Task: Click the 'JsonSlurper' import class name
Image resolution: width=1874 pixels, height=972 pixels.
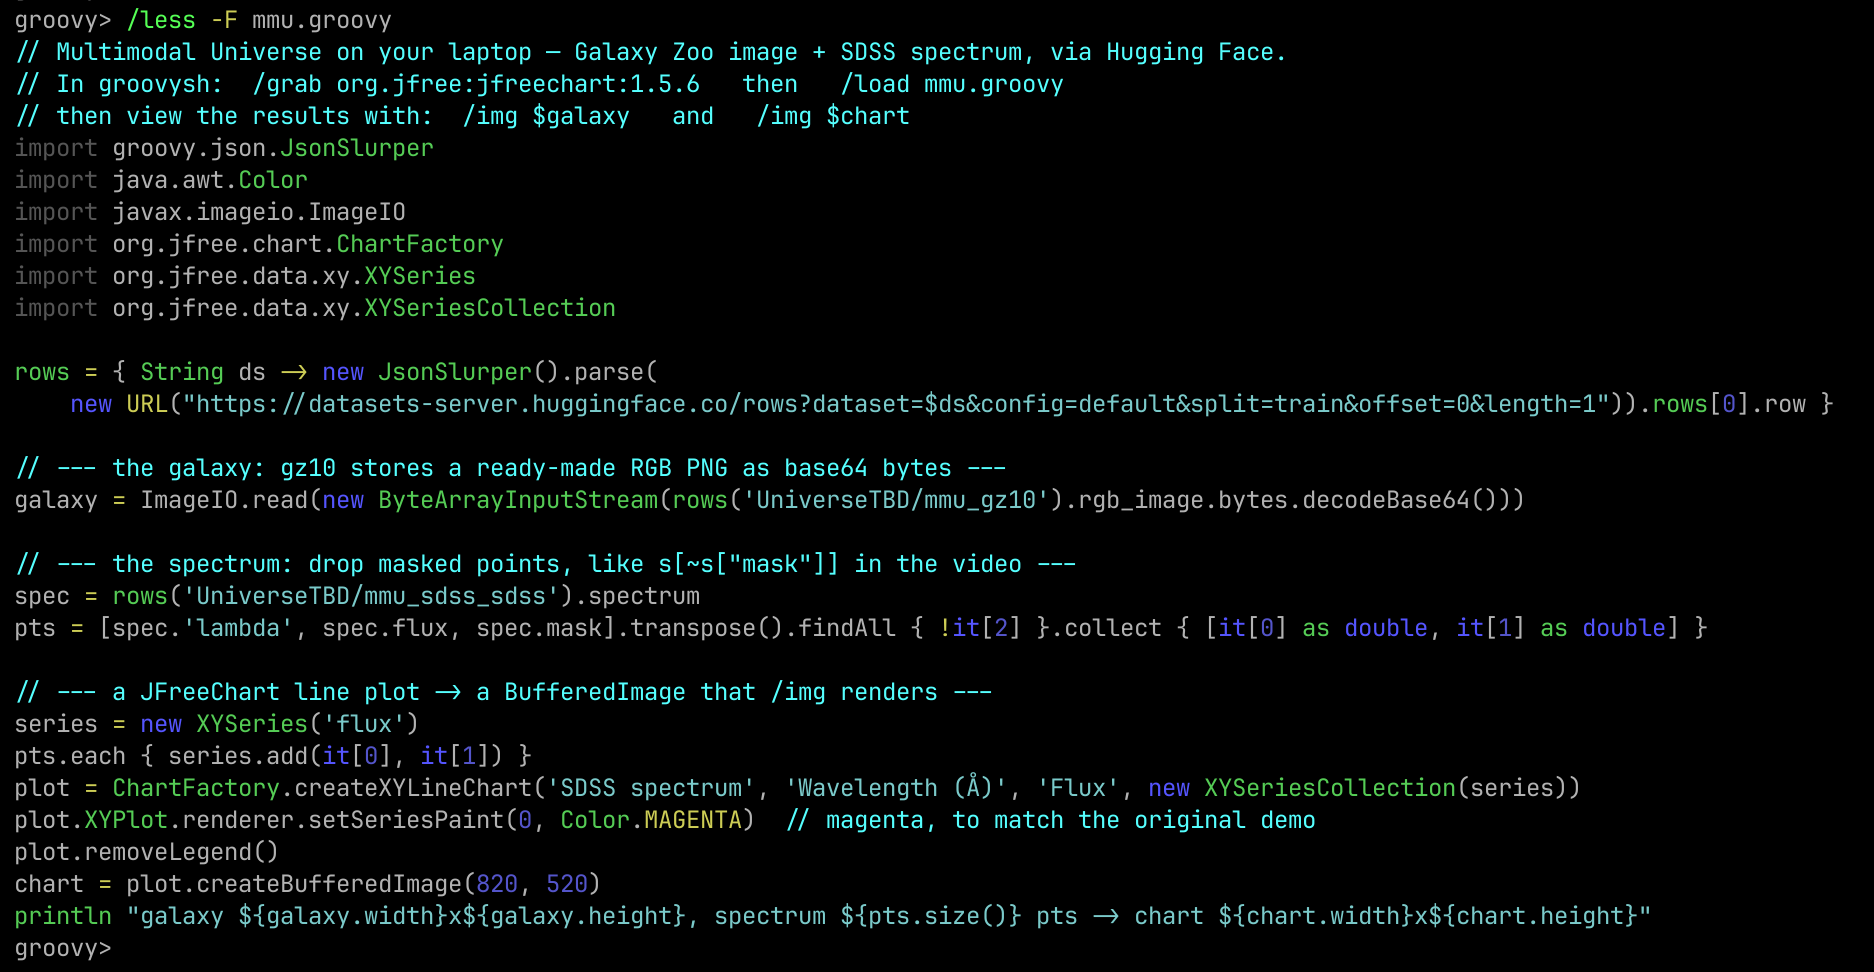Action: 357,148
